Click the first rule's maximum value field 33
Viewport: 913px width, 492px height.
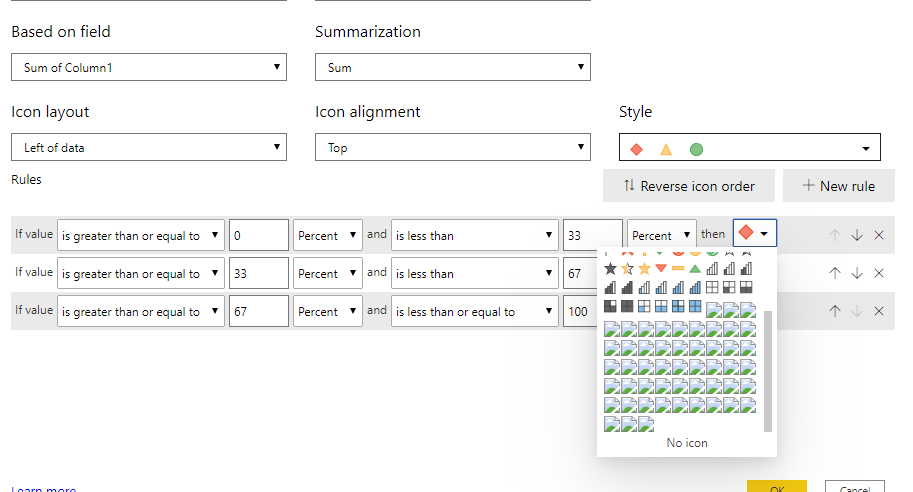(593, 235)
